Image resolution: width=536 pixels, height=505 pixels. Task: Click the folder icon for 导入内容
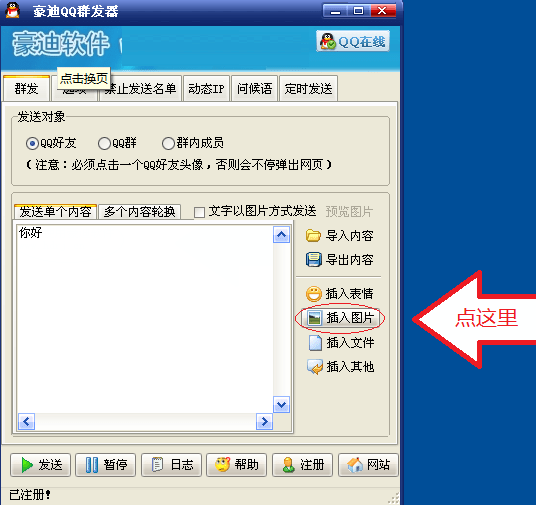coord(313,236)
